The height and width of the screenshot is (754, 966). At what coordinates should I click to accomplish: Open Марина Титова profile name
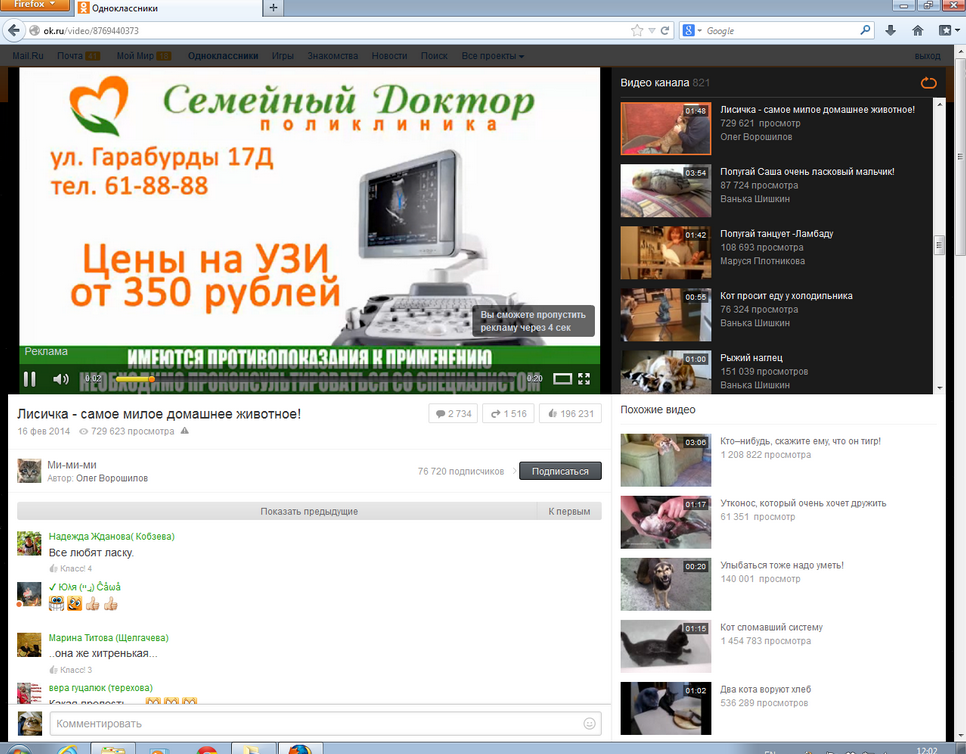(x=108, y=638)
